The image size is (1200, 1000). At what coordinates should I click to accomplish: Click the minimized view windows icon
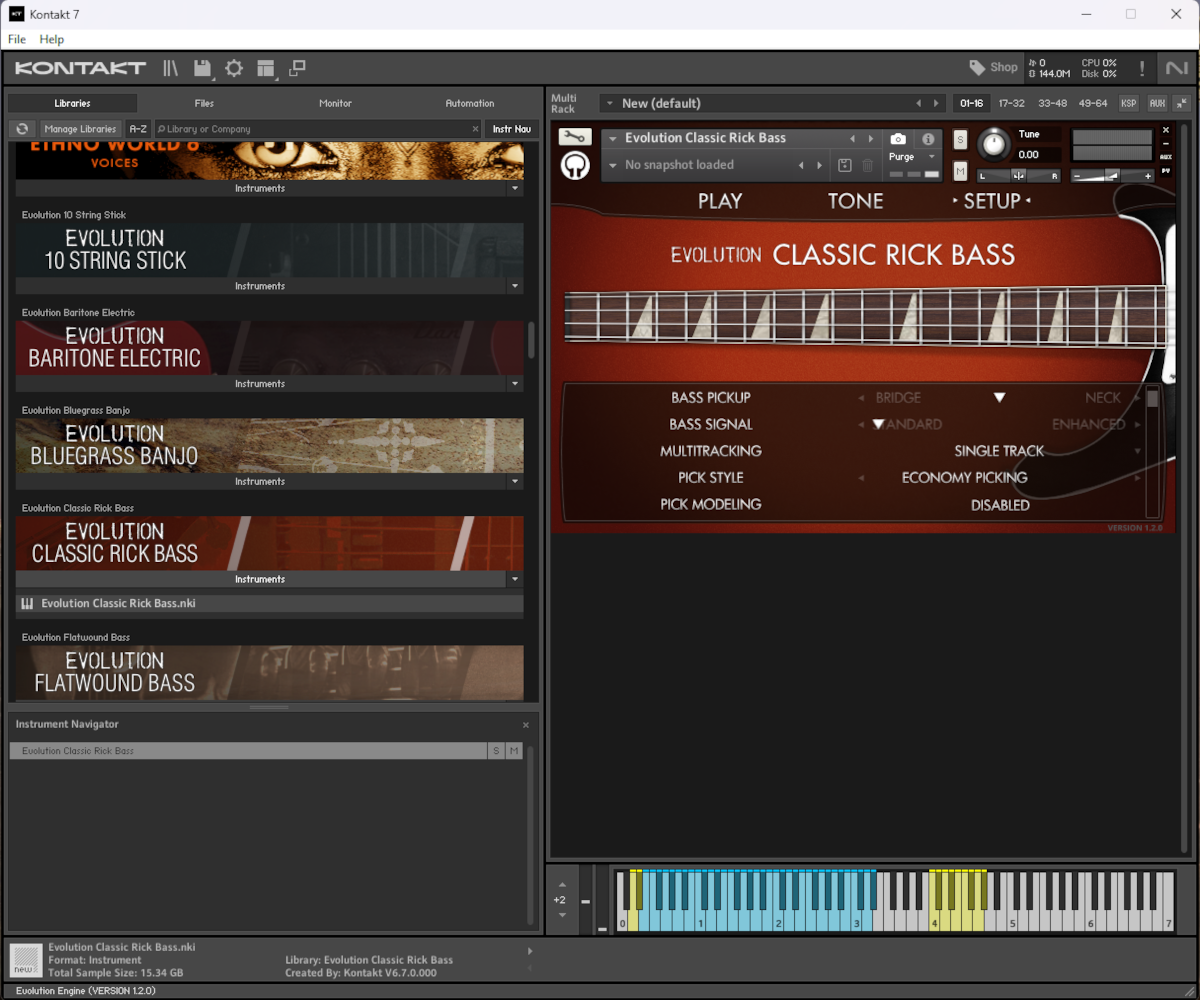(x=297, y=68)
